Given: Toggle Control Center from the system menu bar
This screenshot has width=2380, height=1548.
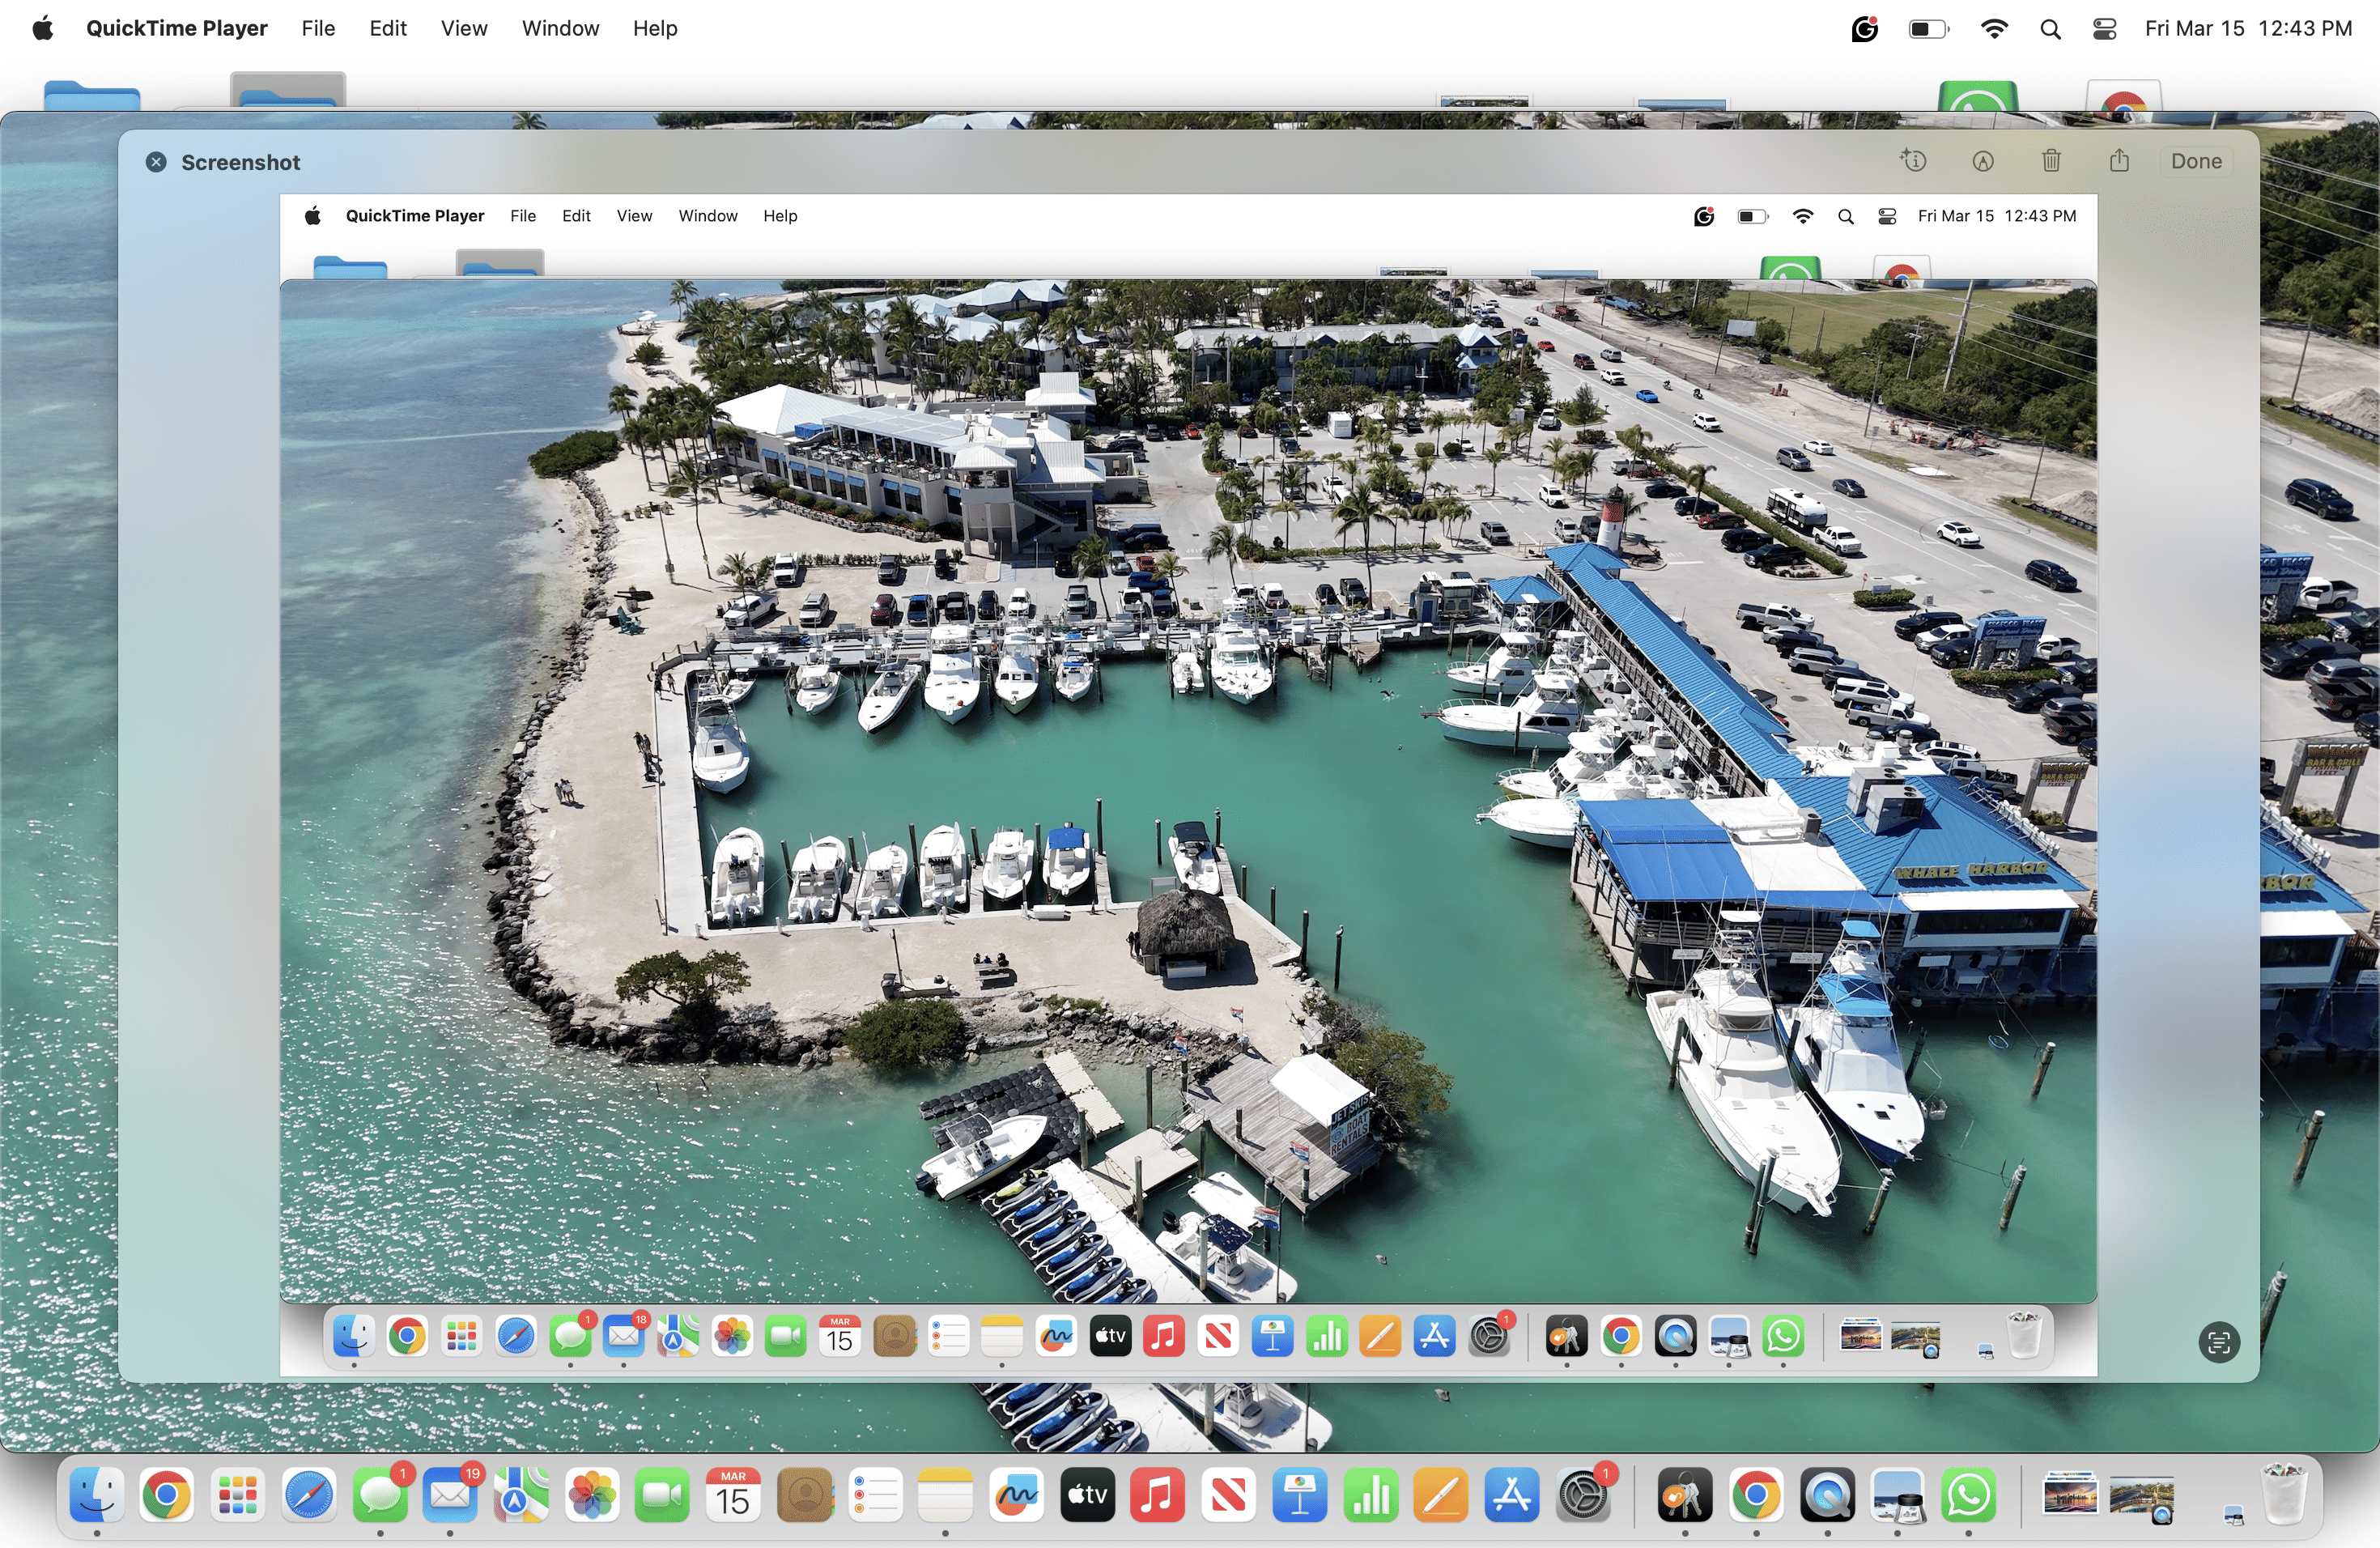Looking at the screenshot, I should [2104, 29].
